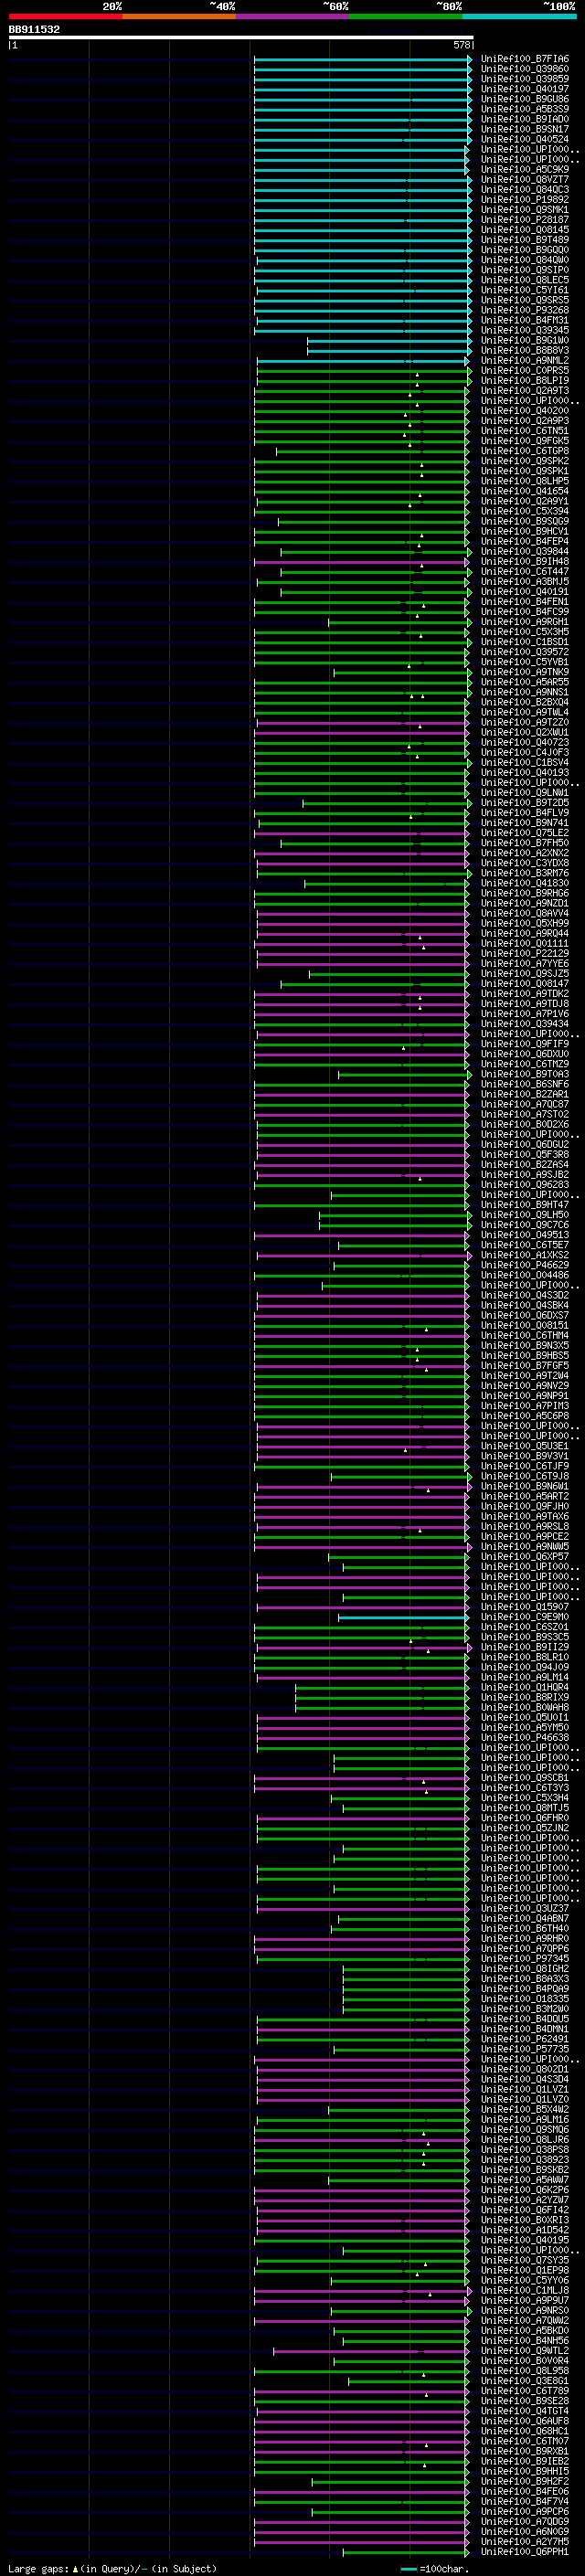Open hit UniRef100_B9GU86

525,99
